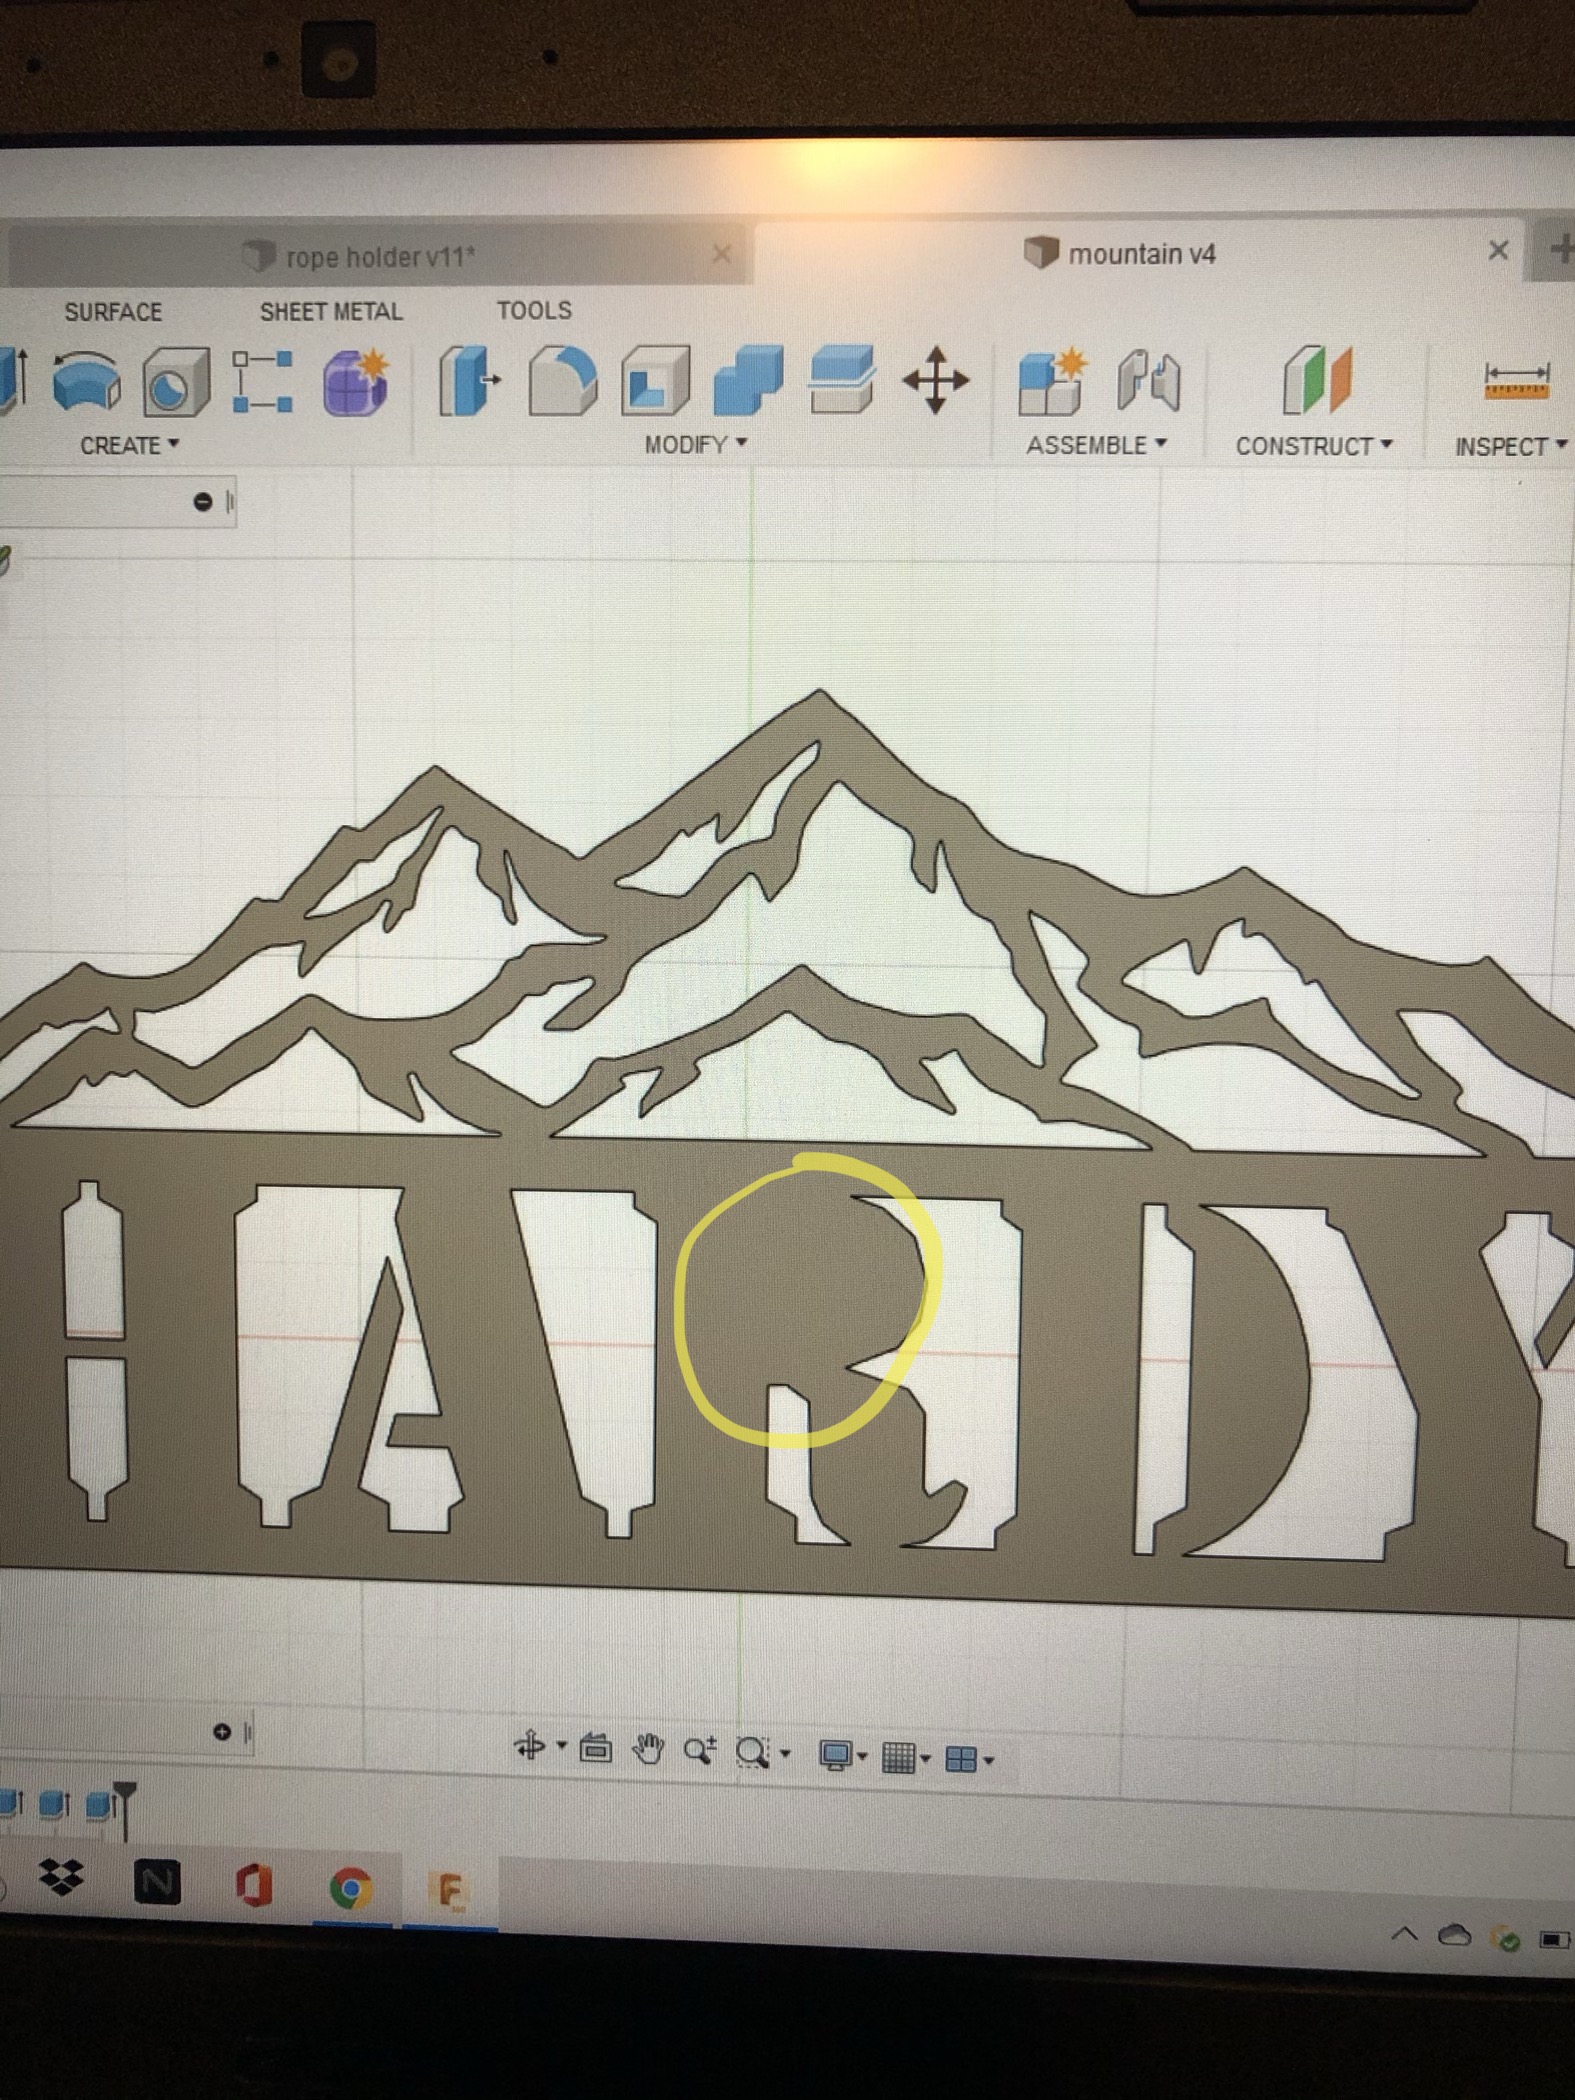
Task: Open the Display Settings dropdown arrow
Action: (862, 1756)
